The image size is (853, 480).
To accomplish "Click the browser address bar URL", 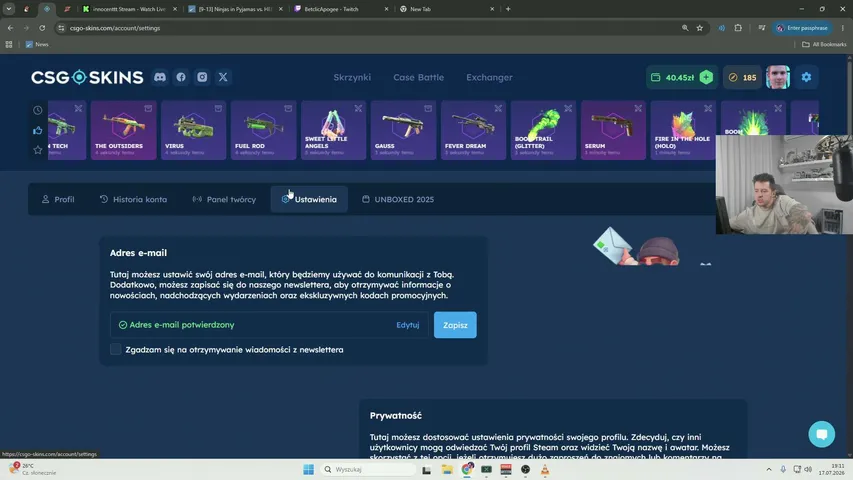I will [115, 28].
